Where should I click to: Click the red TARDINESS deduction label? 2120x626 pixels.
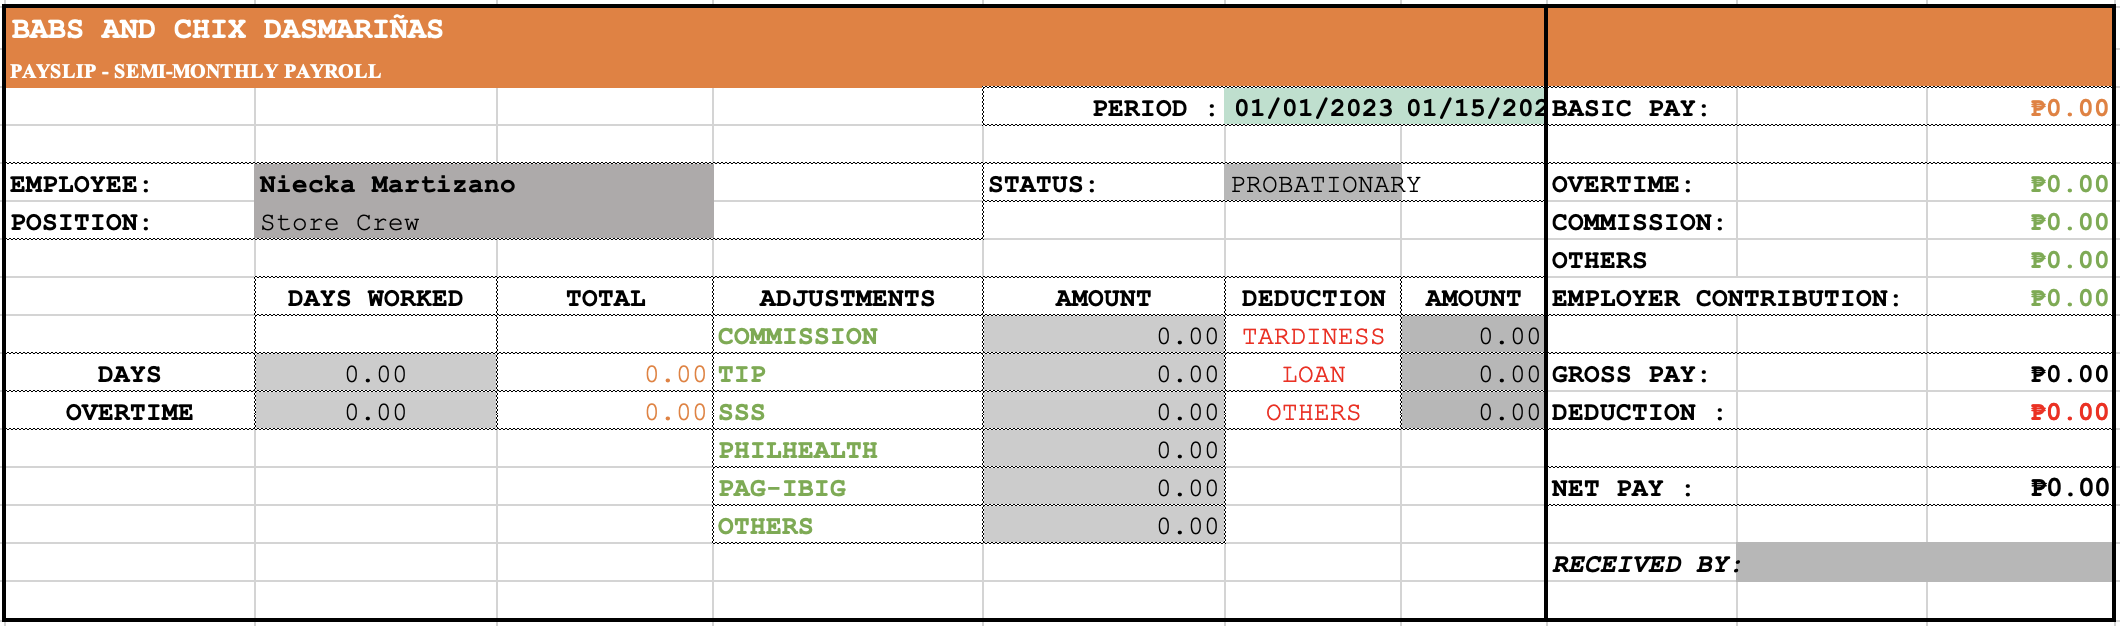click(x=1313, y=336)
